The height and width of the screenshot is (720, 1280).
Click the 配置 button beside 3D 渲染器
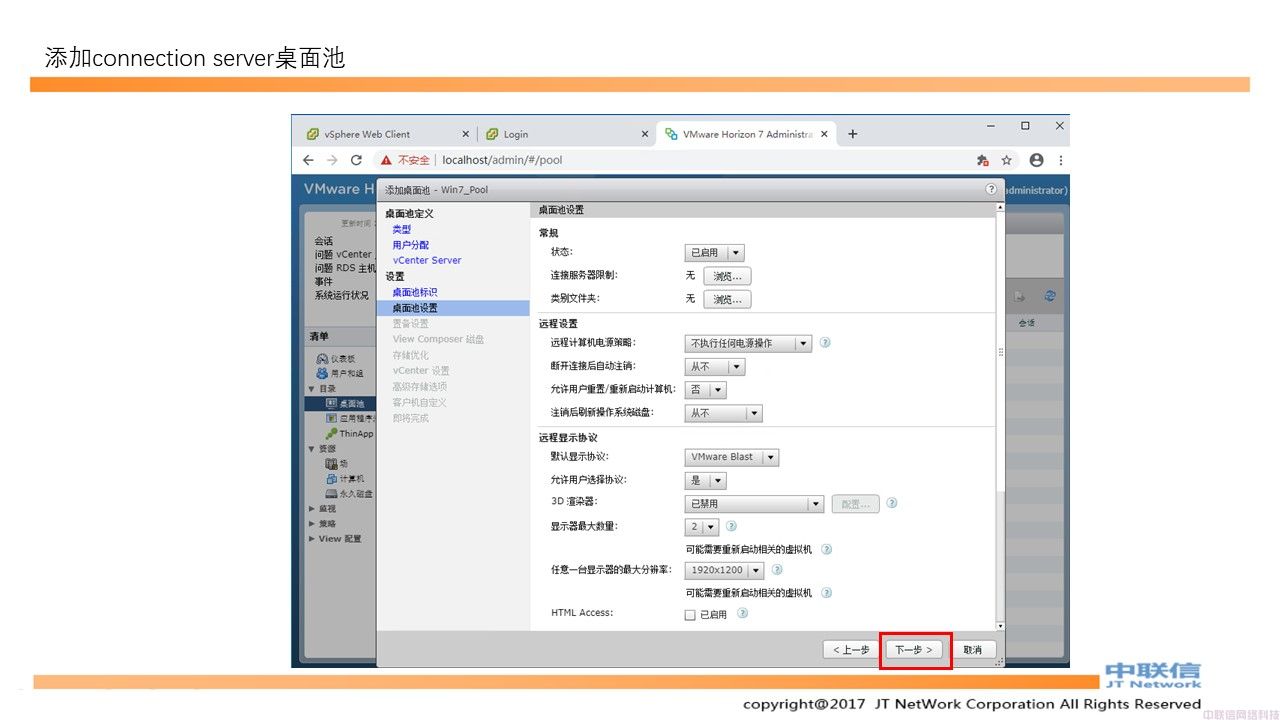click(856, 504)
